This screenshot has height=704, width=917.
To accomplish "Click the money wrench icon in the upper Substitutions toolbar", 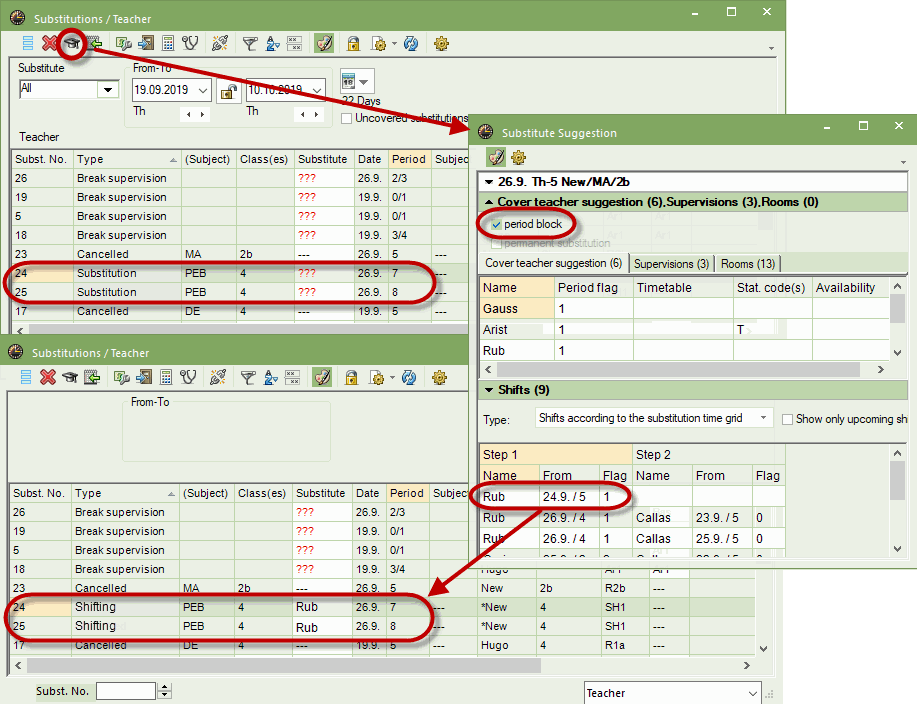I will click(124, 44).
